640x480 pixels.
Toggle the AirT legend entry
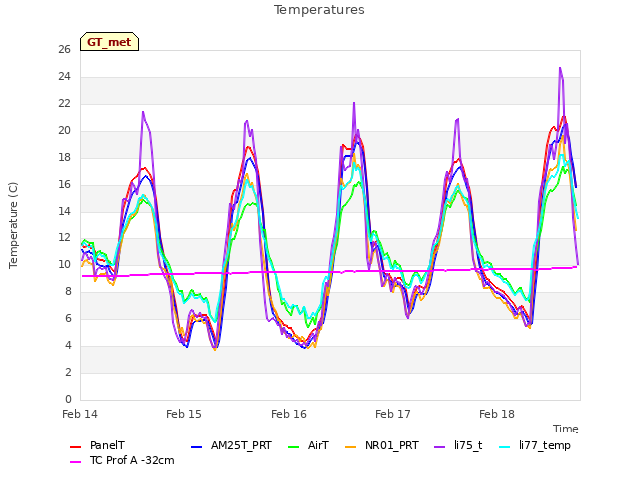309,445
